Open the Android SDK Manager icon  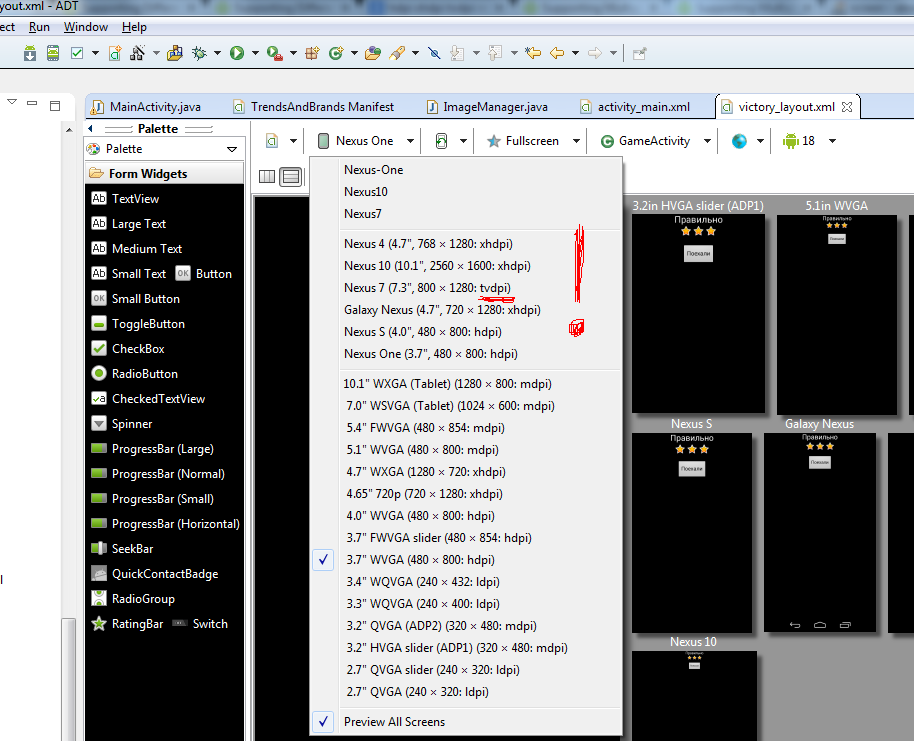click(x=30, y=54)
